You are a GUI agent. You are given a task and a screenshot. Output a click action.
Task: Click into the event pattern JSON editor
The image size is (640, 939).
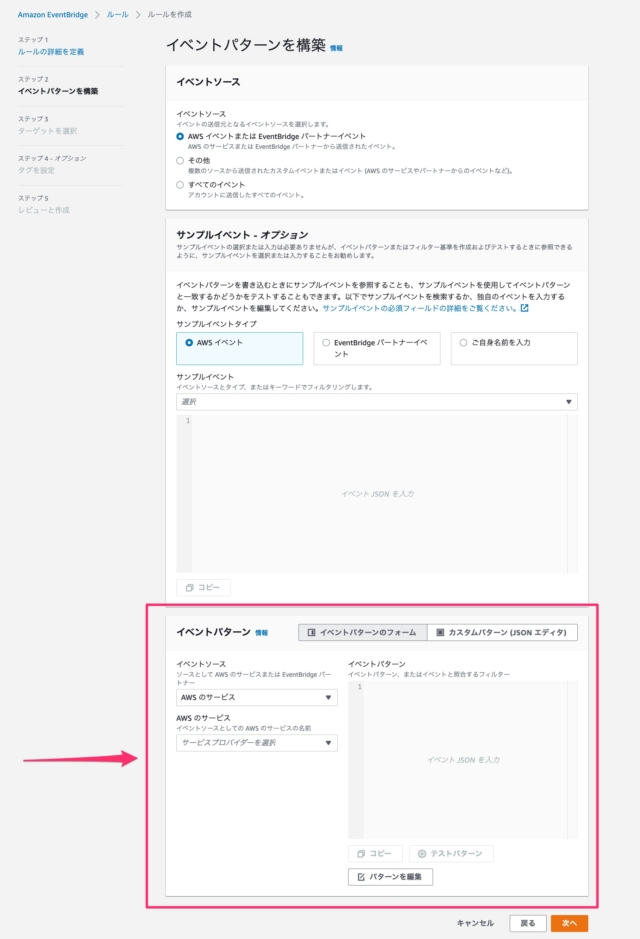click(x=463, y=759)
